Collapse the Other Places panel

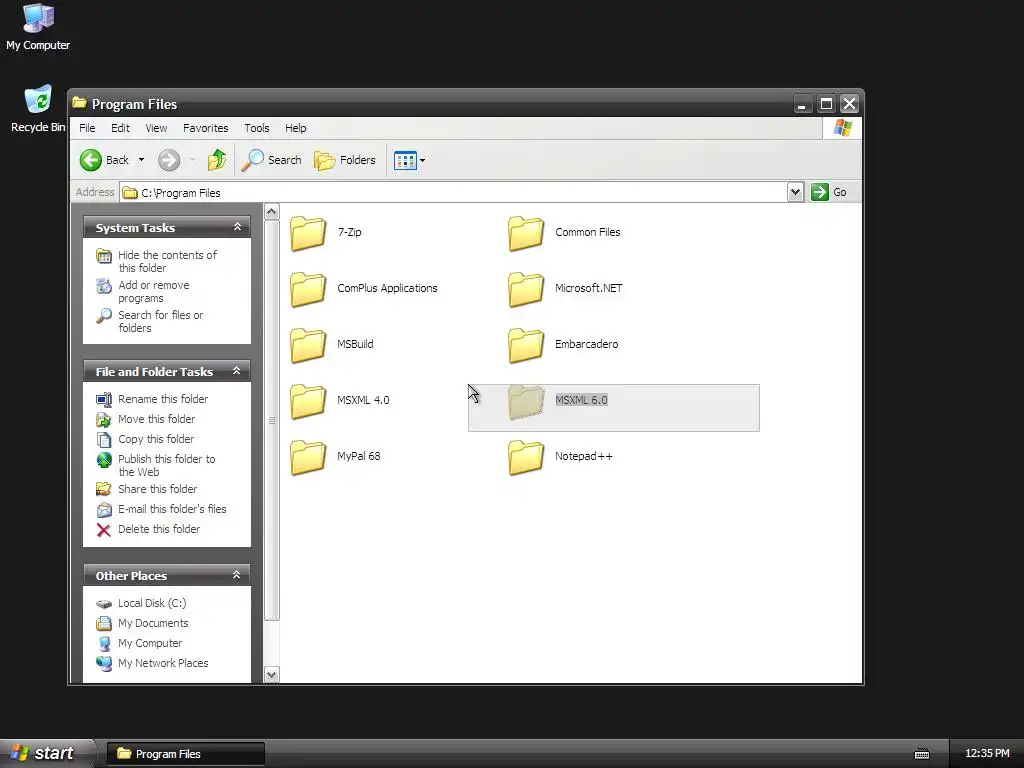click(x=236, y=575)
